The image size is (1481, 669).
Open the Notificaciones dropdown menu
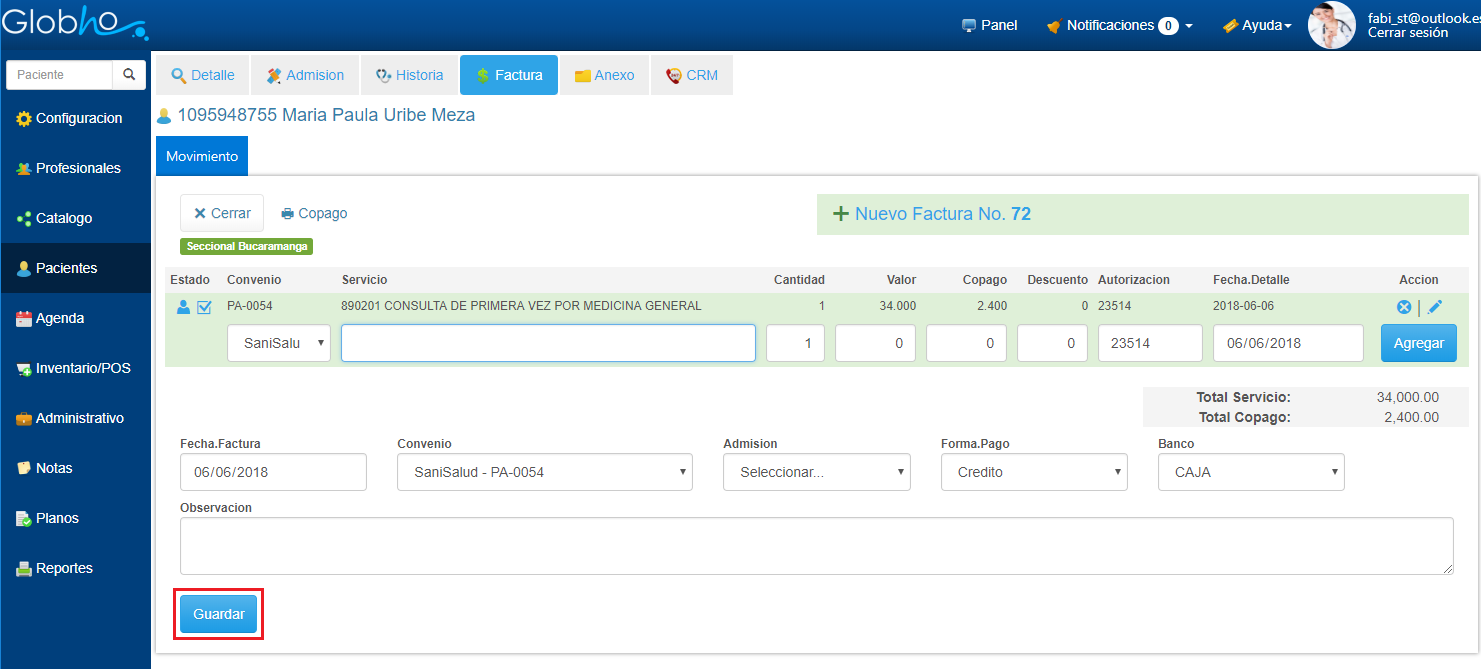point(1119,26)
